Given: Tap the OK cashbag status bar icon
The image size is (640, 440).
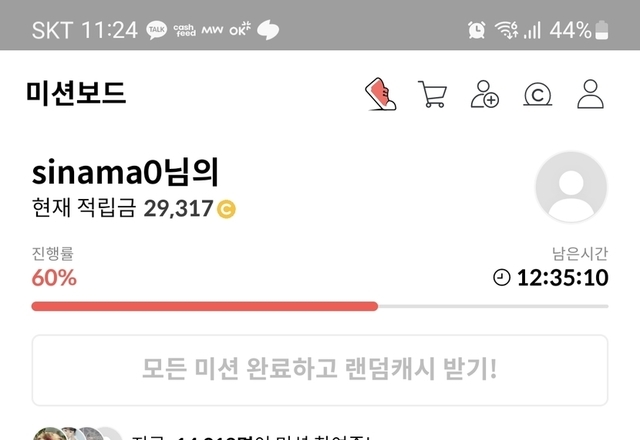Looking at the screenshot, I should [x=240, y=29].
